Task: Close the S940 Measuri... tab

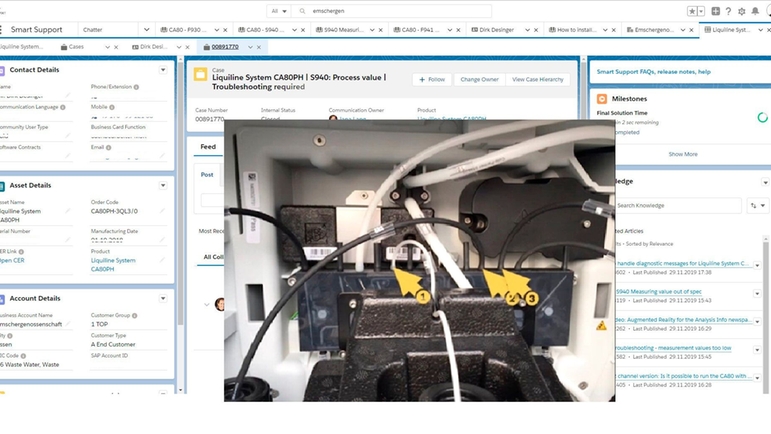Action: 381,30
